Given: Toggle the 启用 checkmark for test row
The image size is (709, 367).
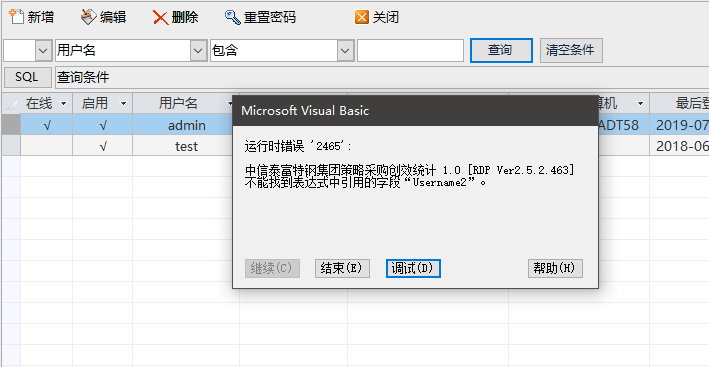Looking at the screenshot, I should click(x=103, y=146).
